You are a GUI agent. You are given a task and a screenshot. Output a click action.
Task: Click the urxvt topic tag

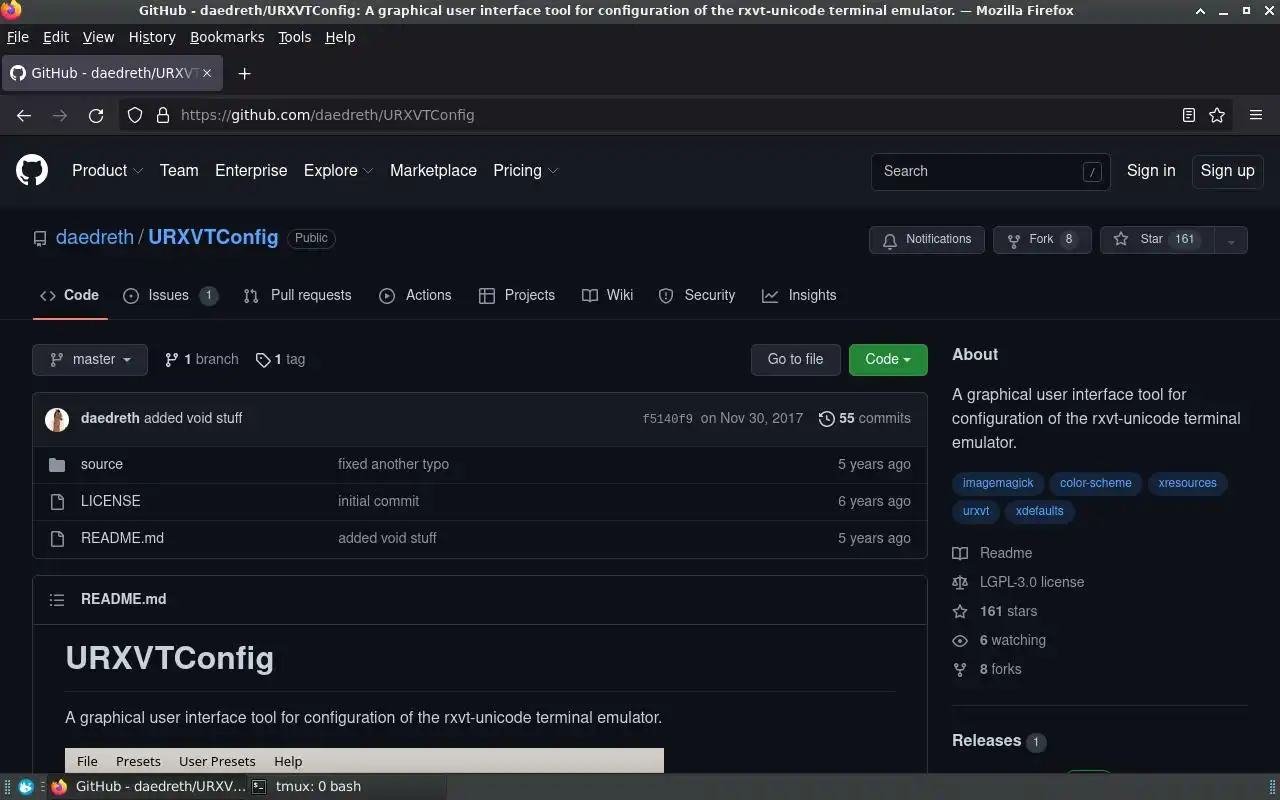pyautogui.click(x=976, y=511)
